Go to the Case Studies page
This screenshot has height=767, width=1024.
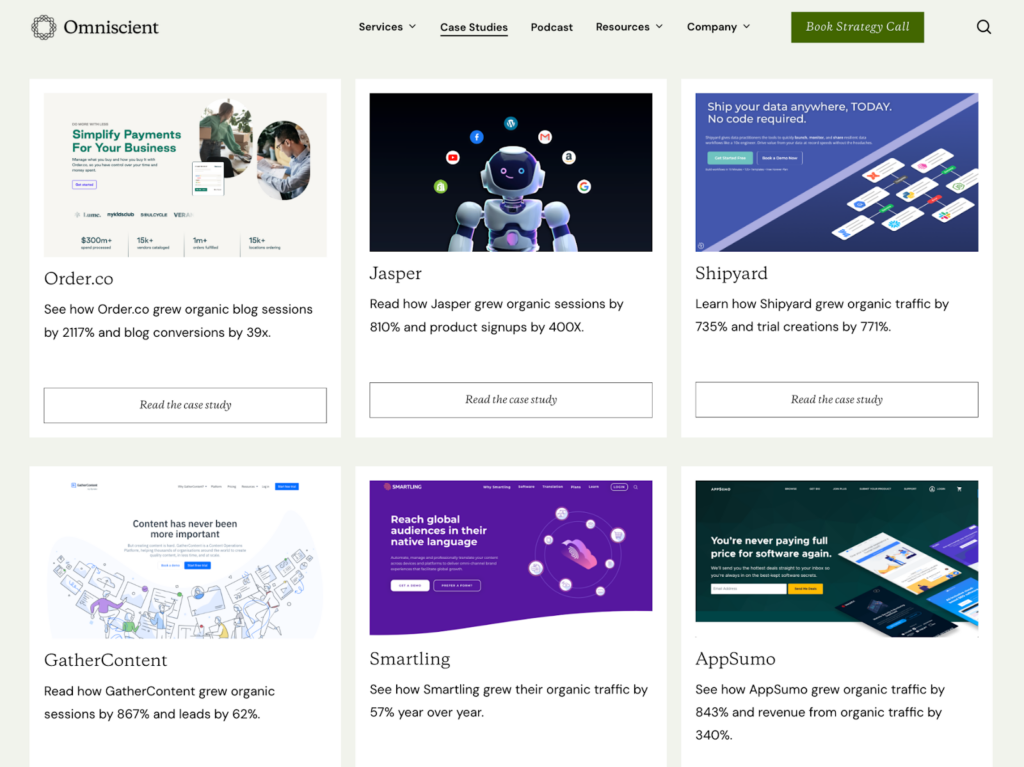[x=474, y=27]
